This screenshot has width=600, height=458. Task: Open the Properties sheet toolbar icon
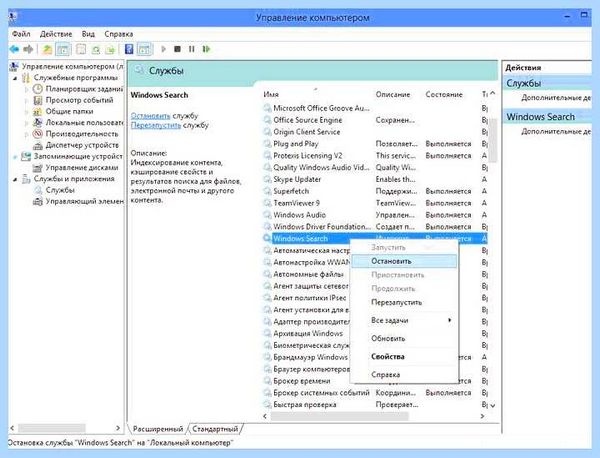tap(80, 49)
